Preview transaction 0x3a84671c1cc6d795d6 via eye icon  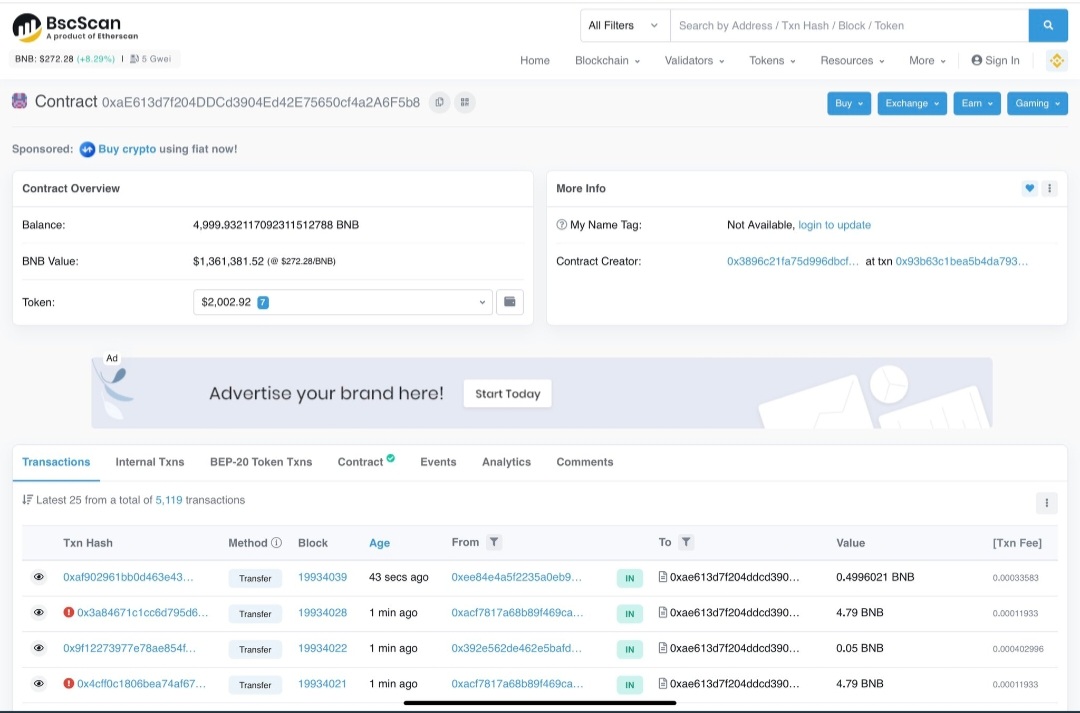pos(39,612)
